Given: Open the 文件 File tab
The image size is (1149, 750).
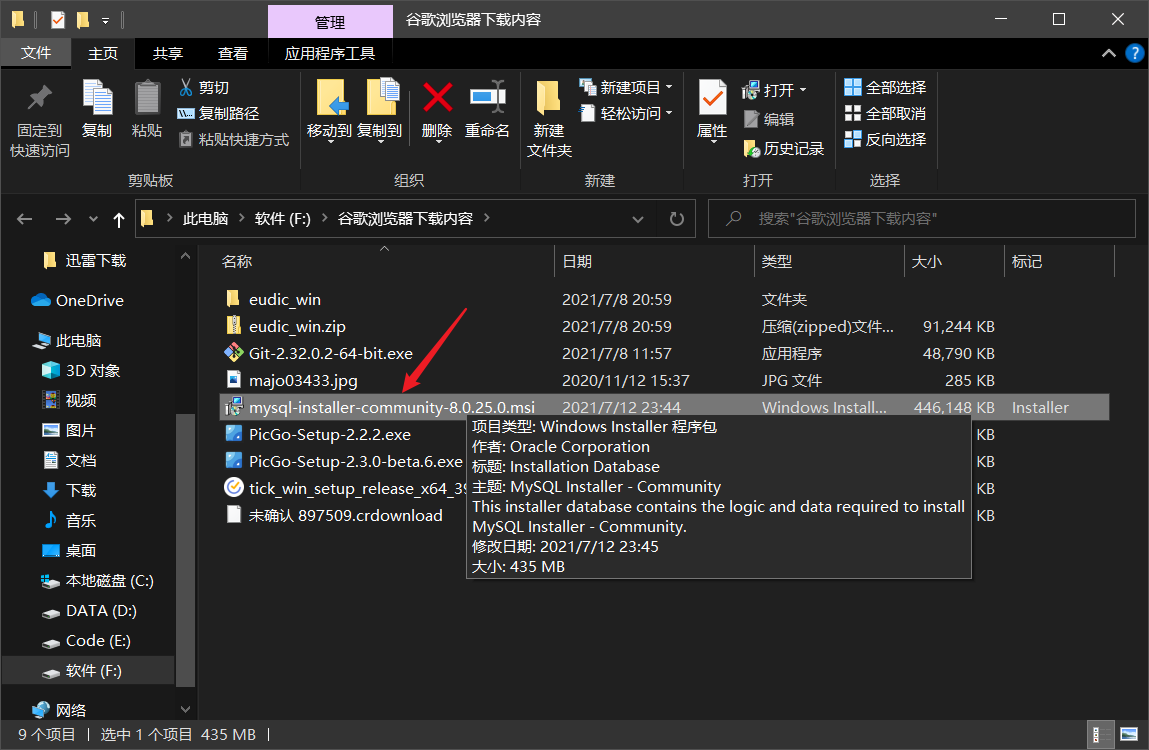Looking at the screenshot, I should (36, 53).
